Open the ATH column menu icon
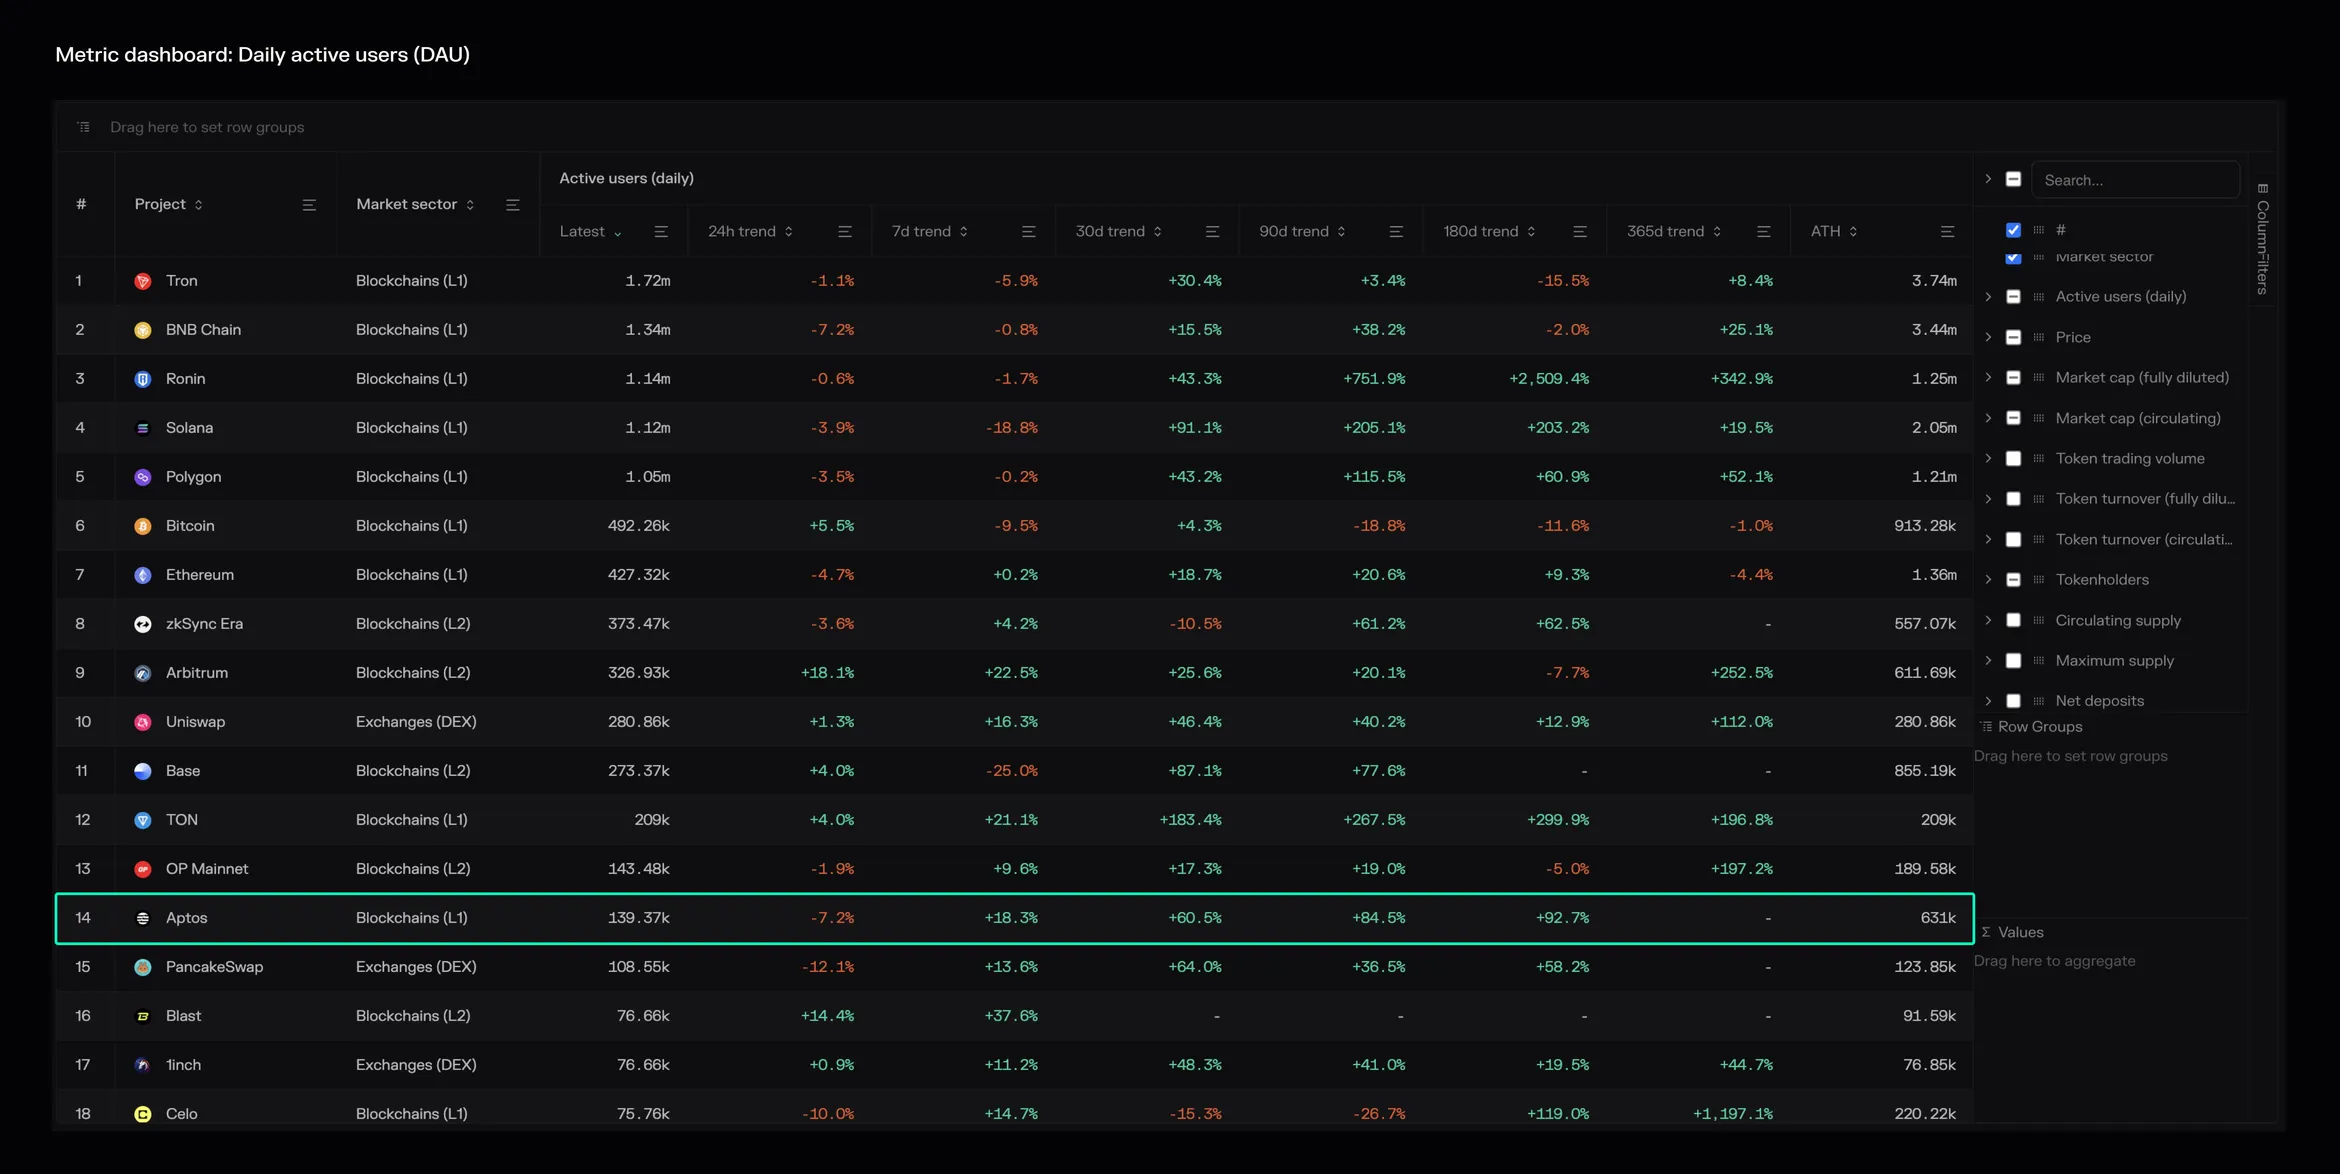The image size is (2340, 1174). tap(1947, 231)
